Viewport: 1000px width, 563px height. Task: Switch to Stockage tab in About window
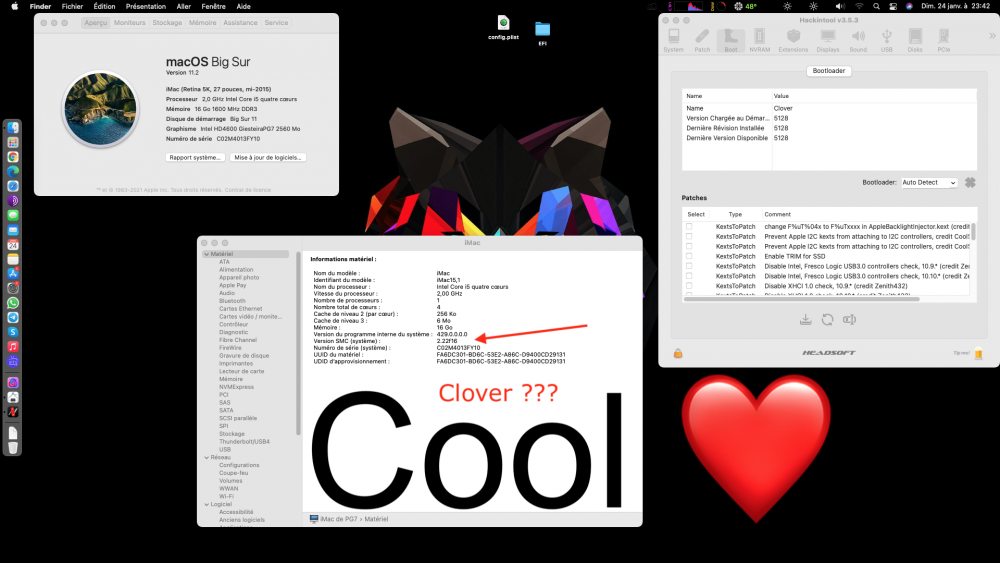(x=167, y=22)
